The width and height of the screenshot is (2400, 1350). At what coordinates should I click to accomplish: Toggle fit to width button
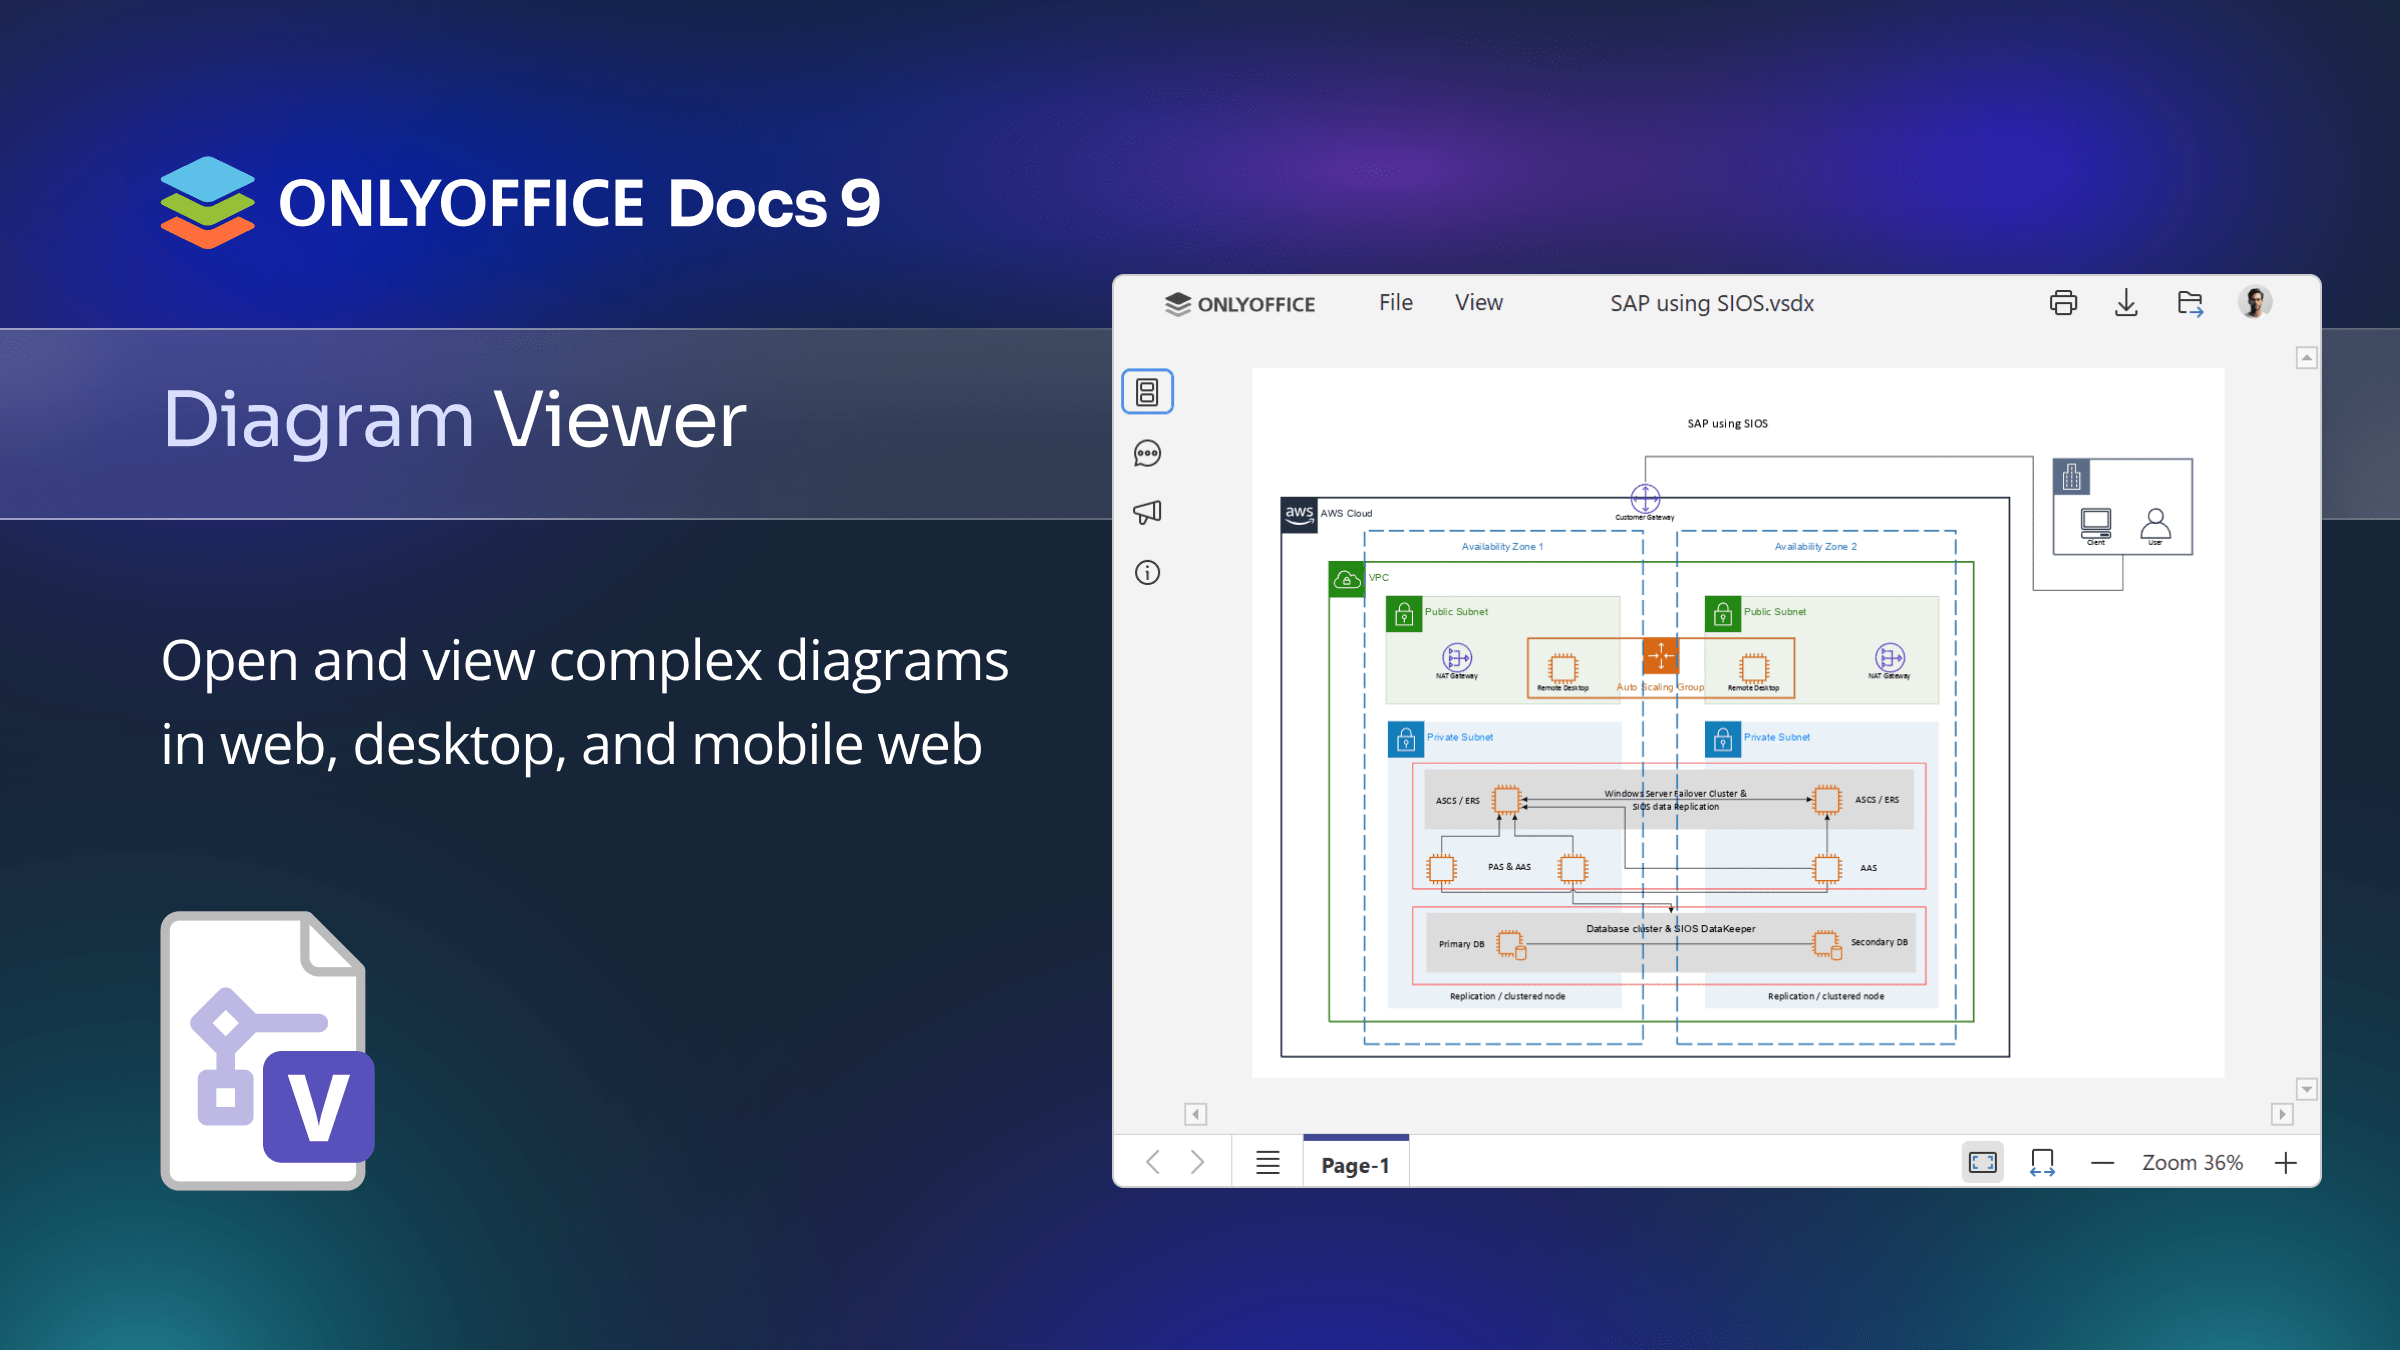click(2042, 1162)
